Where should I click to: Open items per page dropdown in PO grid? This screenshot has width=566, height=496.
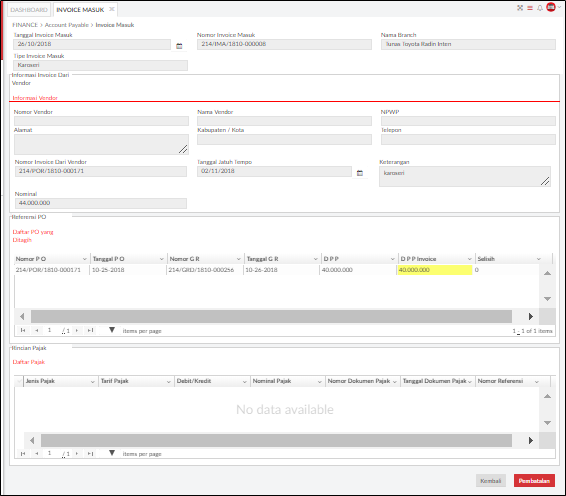112,330
